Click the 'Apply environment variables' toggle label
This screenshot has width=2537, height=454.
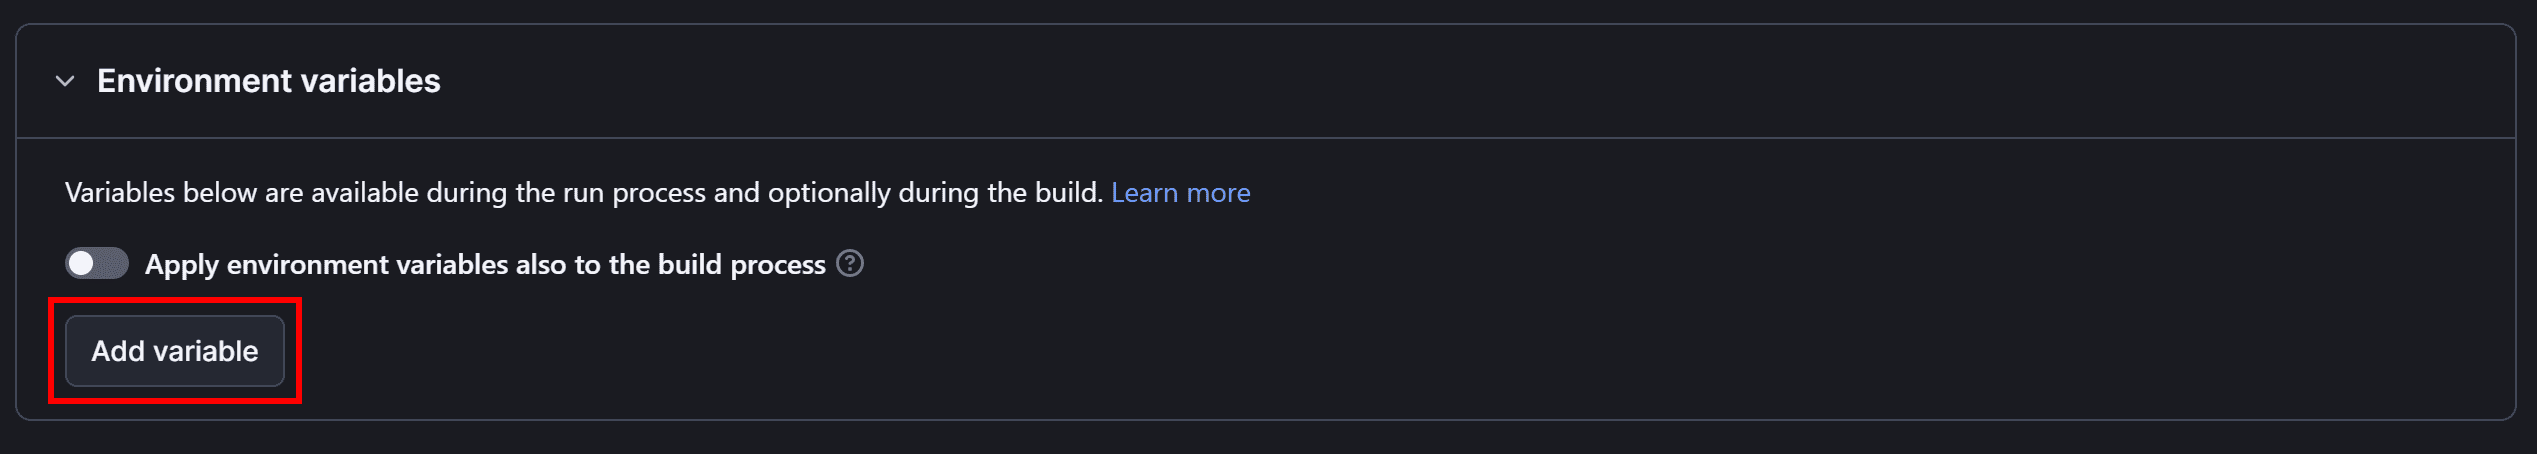coord(485,264)
